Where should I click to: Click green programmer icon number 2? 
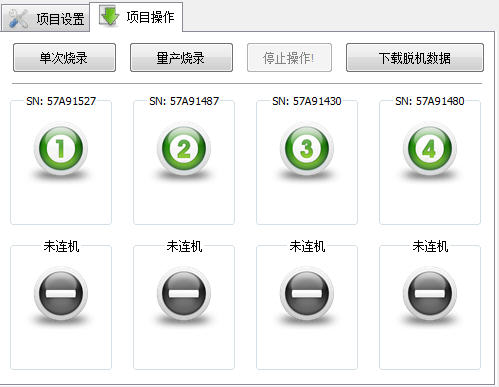tap(184, 149)
